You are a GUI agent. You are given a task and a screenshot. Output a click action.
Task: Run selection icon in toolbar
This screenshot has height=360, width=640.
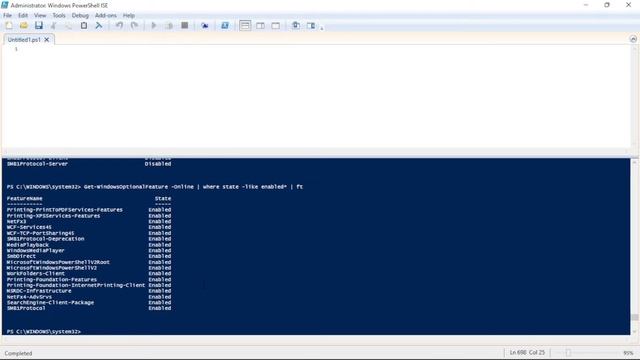pyautogui.click(x=169, y=25)
